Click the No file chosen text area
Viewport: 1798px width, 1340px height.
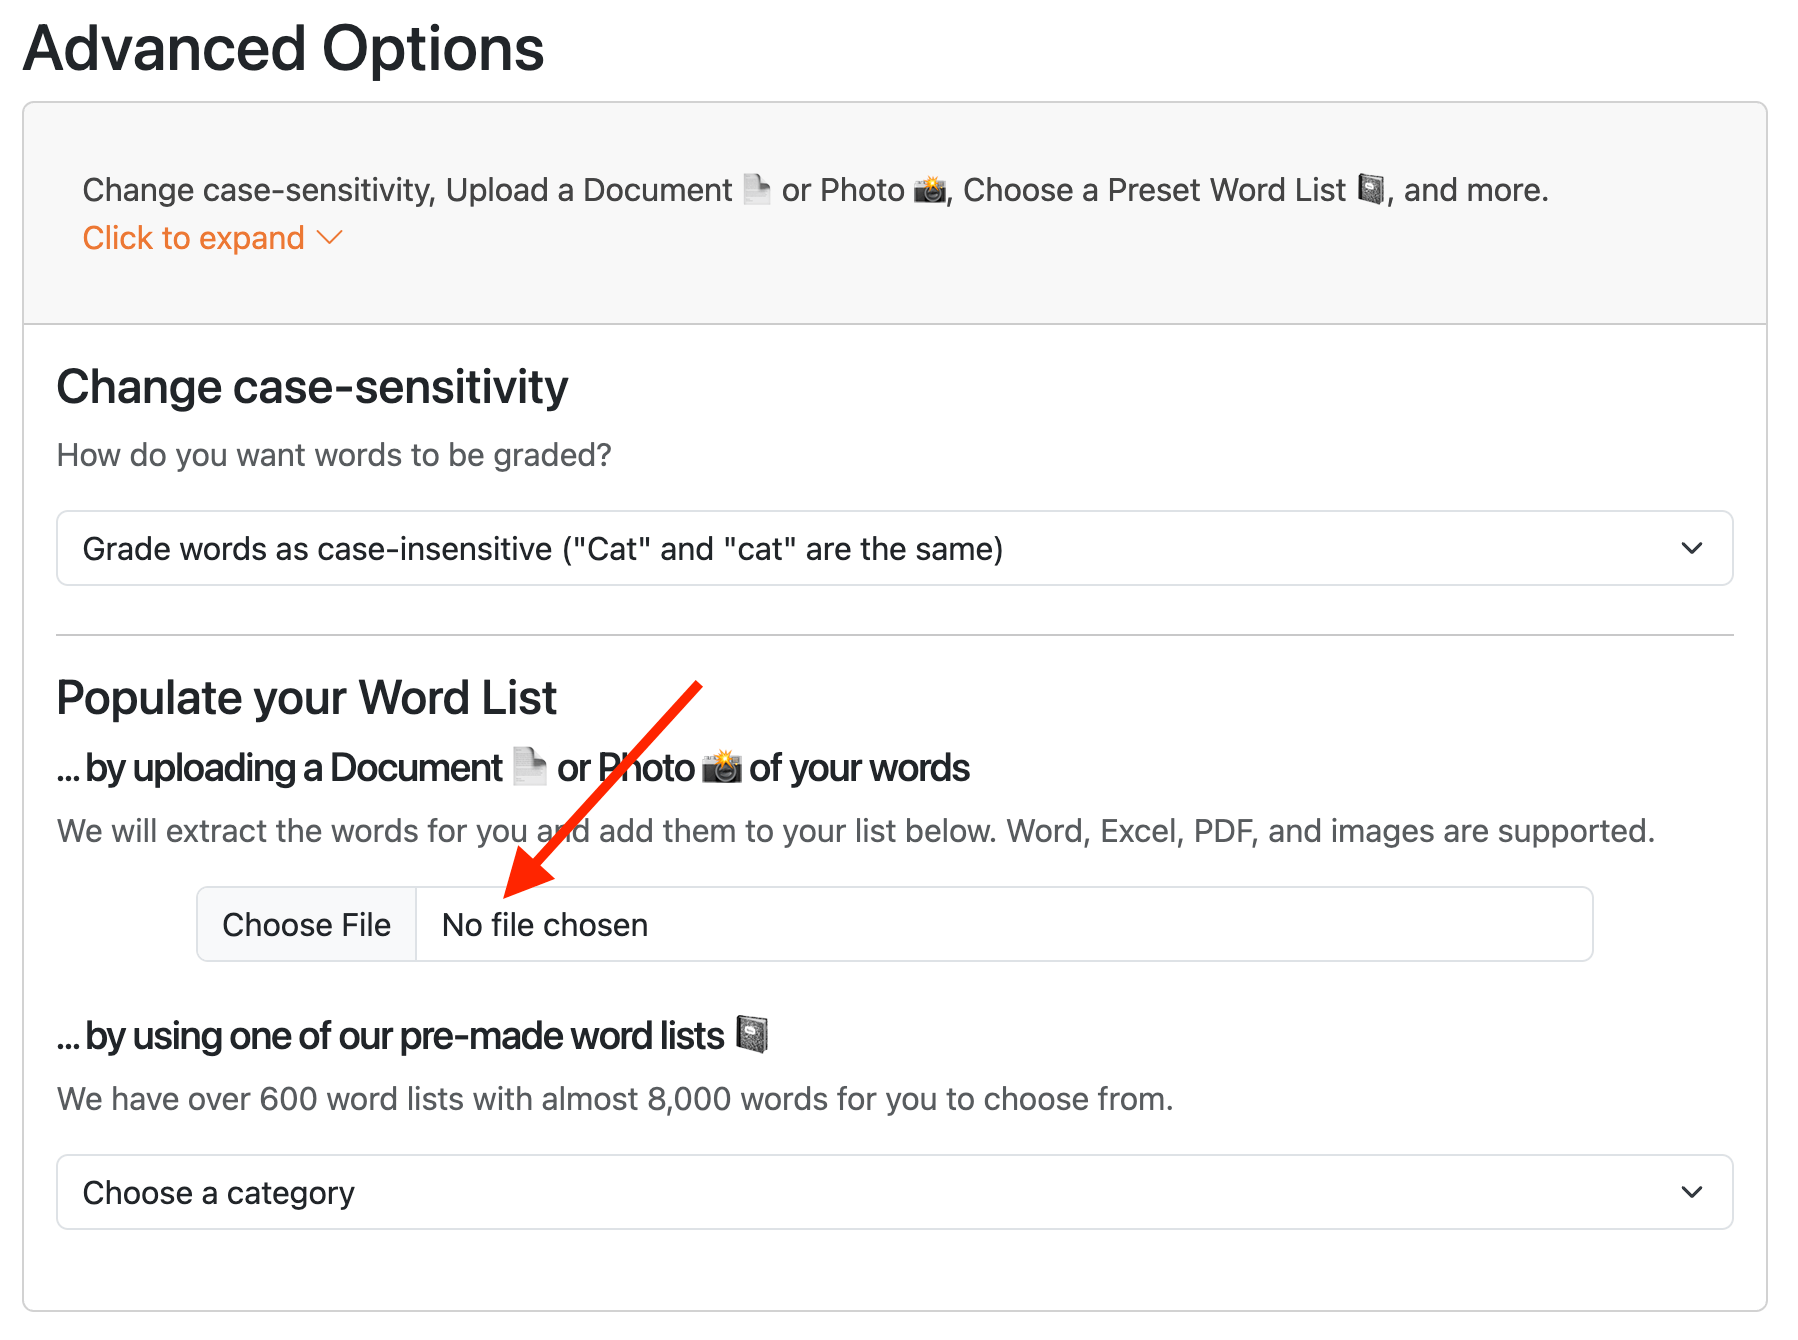click(x=544, y=924)
